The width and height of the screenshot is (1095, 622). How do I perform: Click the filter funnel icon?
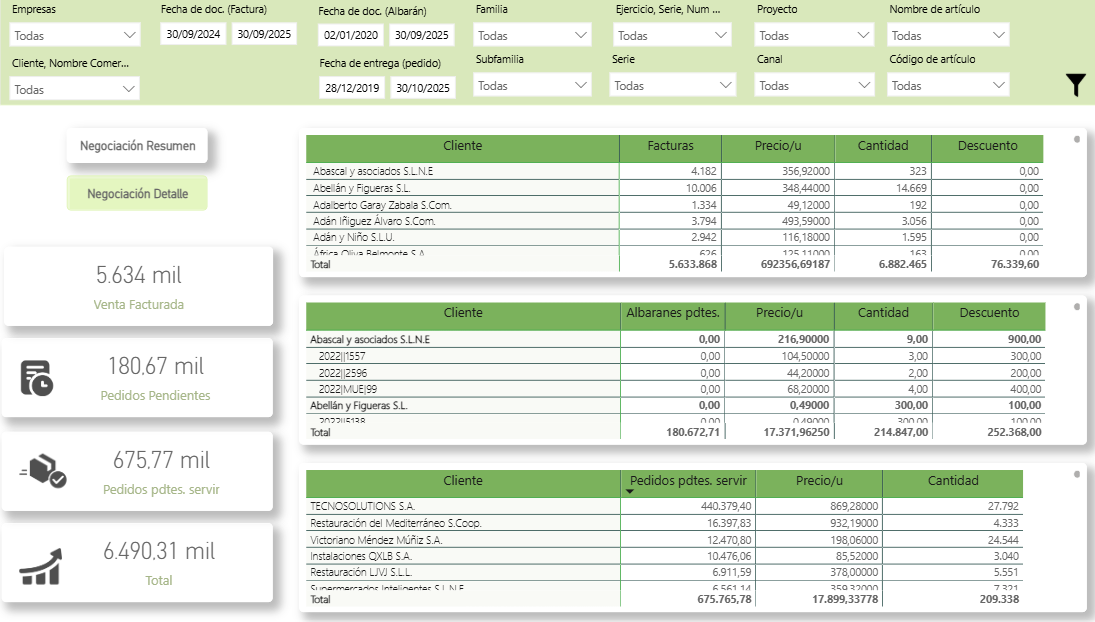pos(1075,85)
